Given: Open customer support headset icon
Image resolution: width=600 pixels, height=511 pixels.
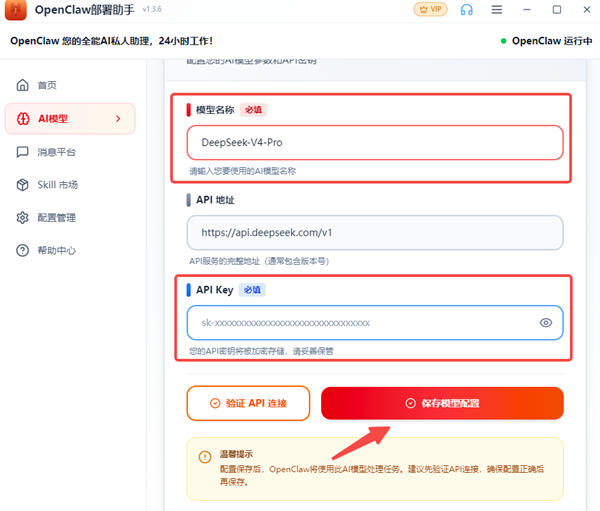Looking at the screenshot, I should pyautogui.click(x=466, y=10).
